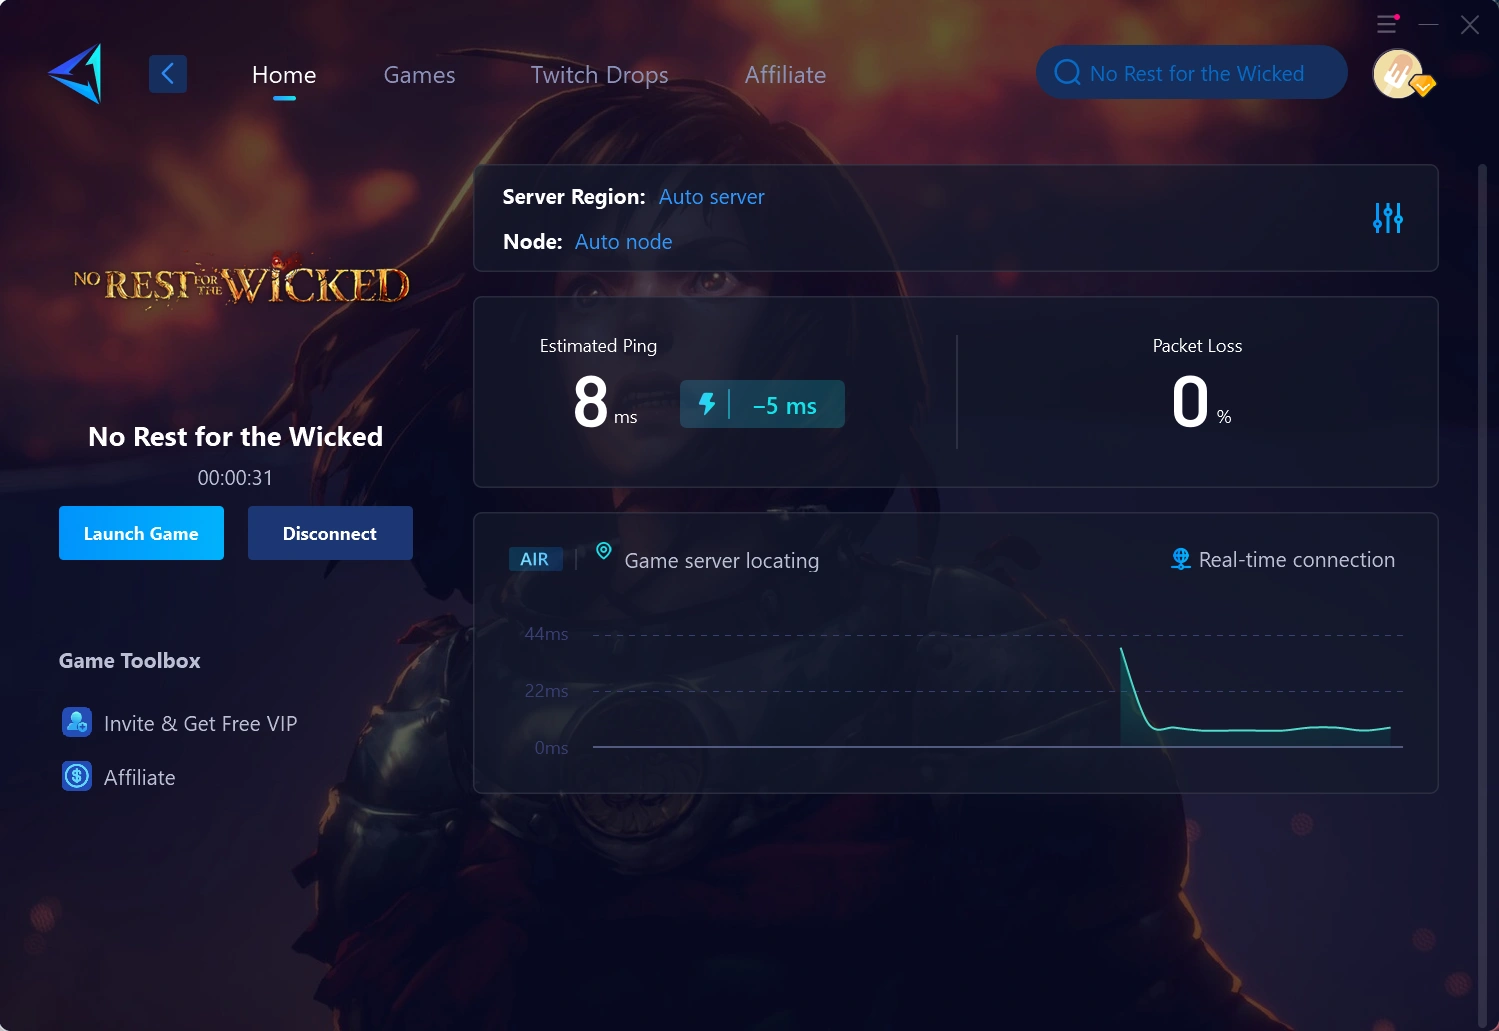This screenshot has height=1031, width=1499.
Task: Open the hamburger menu at top right
Action: (x=1386, y=23)
